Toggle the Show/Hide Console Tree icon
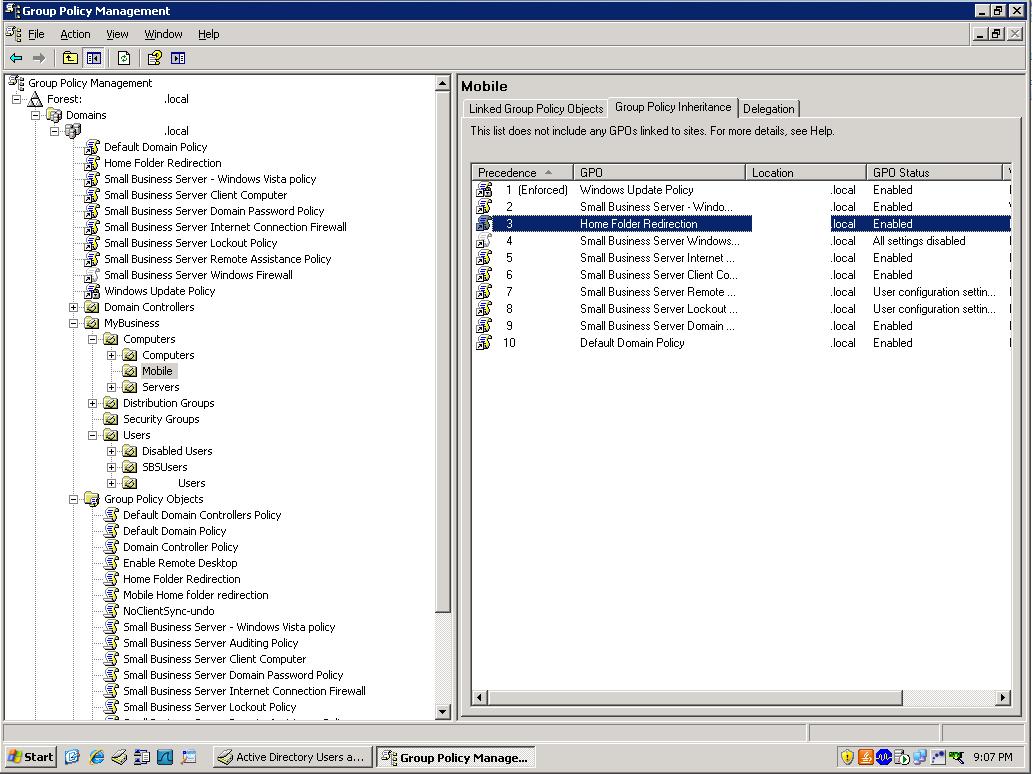Viewport: 1032px width, 774px height. (94, 59)
